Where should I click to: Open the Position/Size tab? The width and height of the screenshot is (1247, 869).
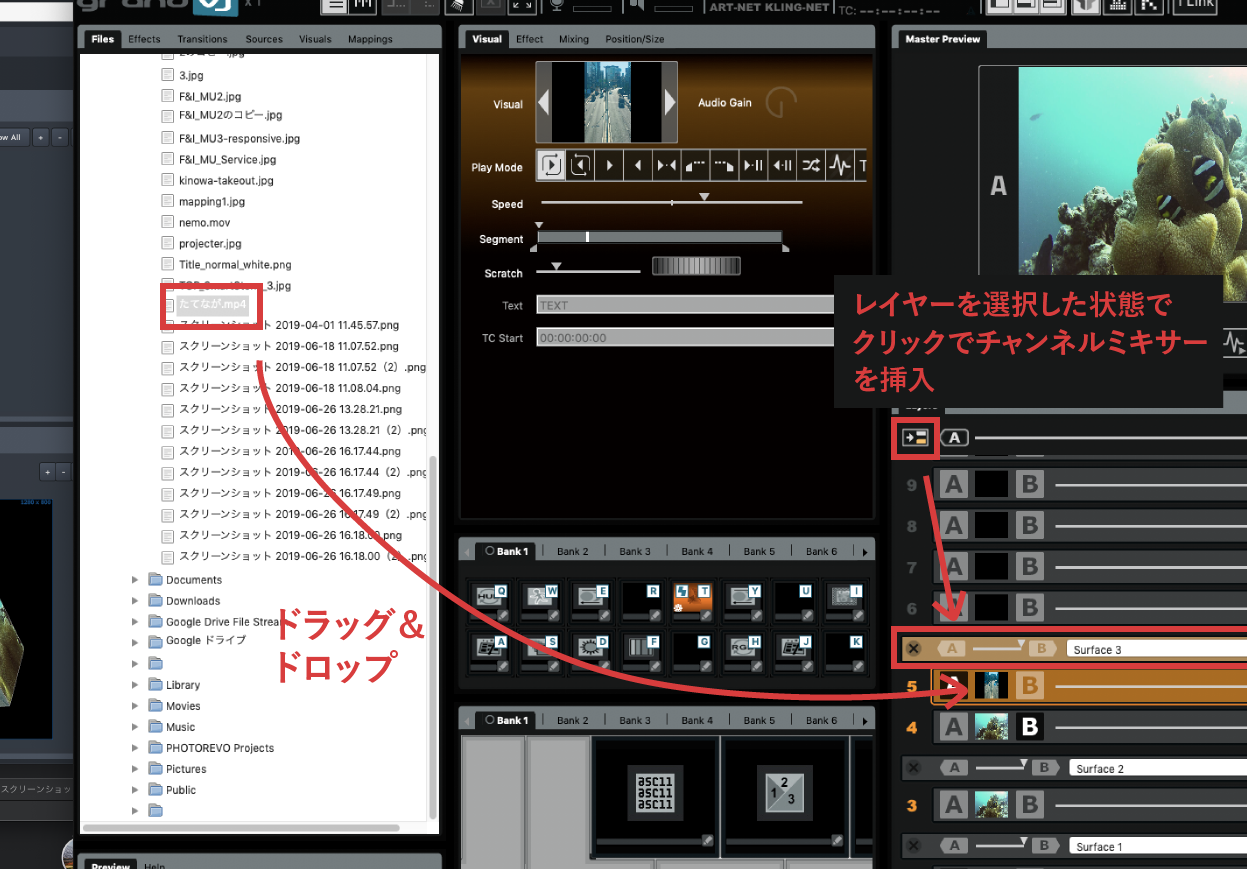coord(634,39)
